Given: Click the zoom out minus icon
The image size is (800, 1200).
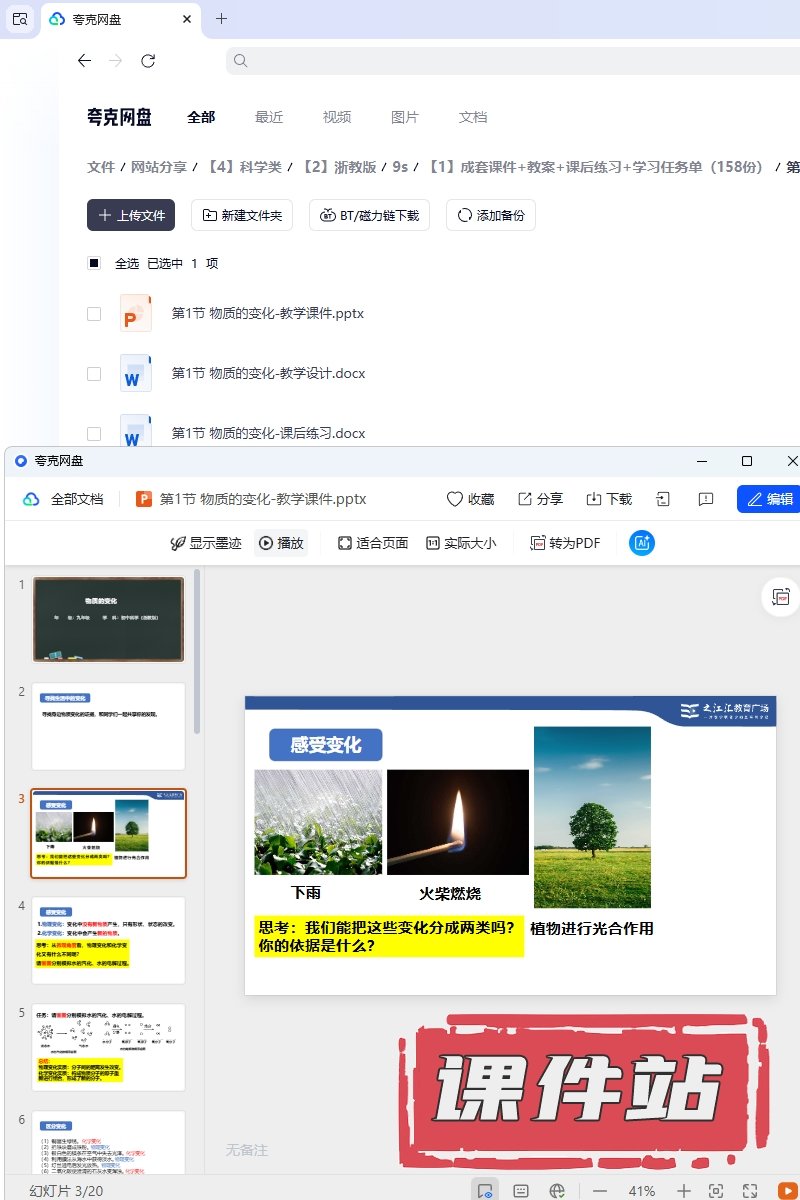Looking at the screenshot, I should coord(600,1191).
